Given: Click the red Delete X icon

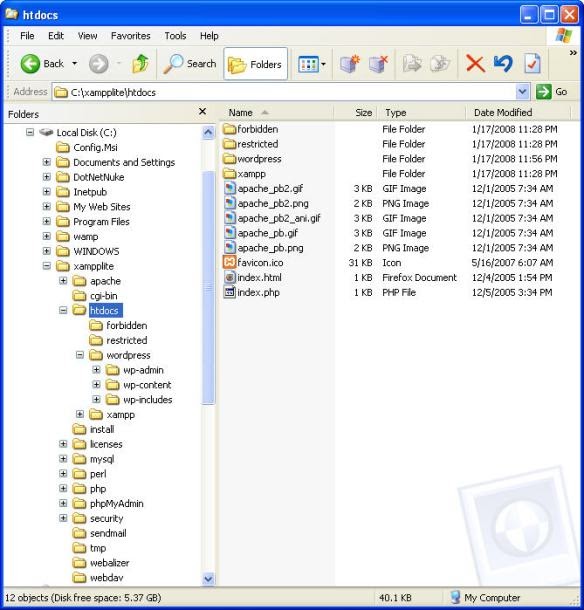Looking at the screenshot, I should point(475,64).
